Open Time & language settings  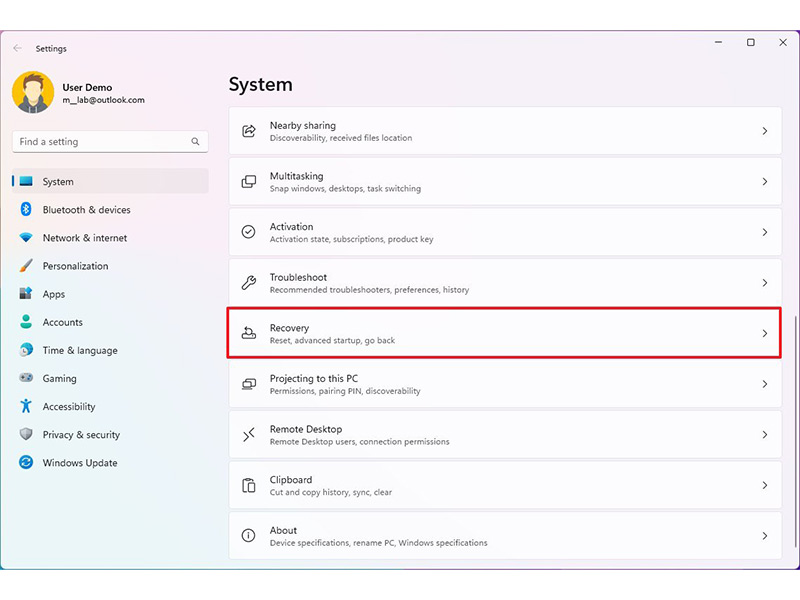110,350
